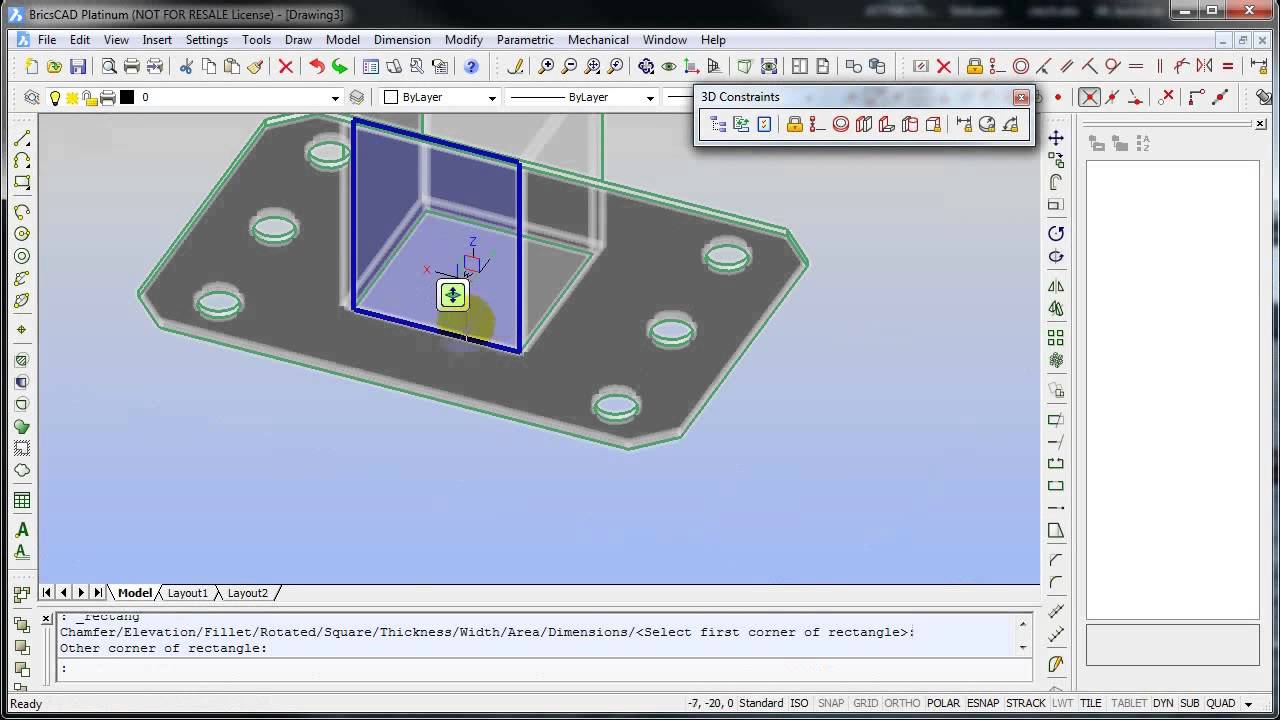The height and width of the screenshot is (720, 1280).
Task: Redo with the green arrow icon
Action: tap(340, 67)
